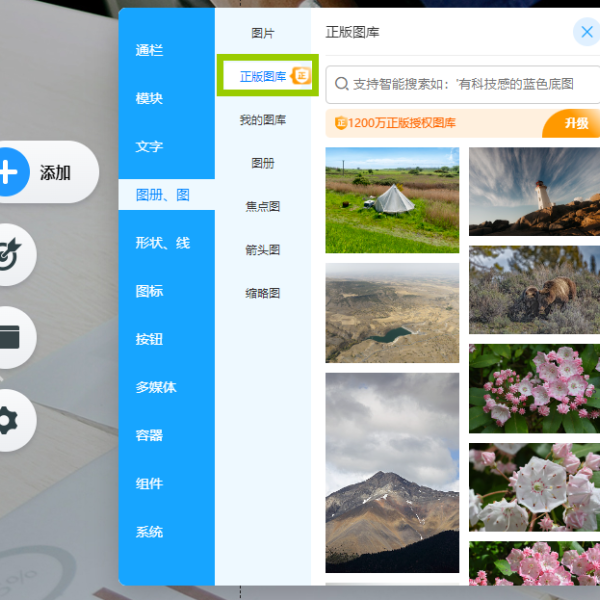The height and width of the screenshot is (600, 600).
Task: Pick the bottom pink flowers photo
Action: point(535,563)
